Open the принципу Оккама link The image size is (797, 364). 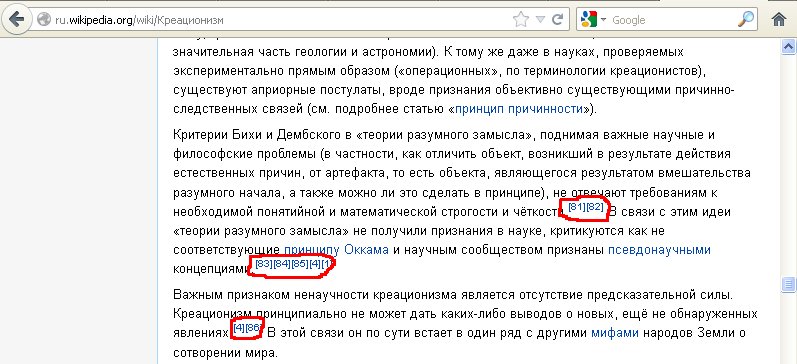(x=336, y=250)
